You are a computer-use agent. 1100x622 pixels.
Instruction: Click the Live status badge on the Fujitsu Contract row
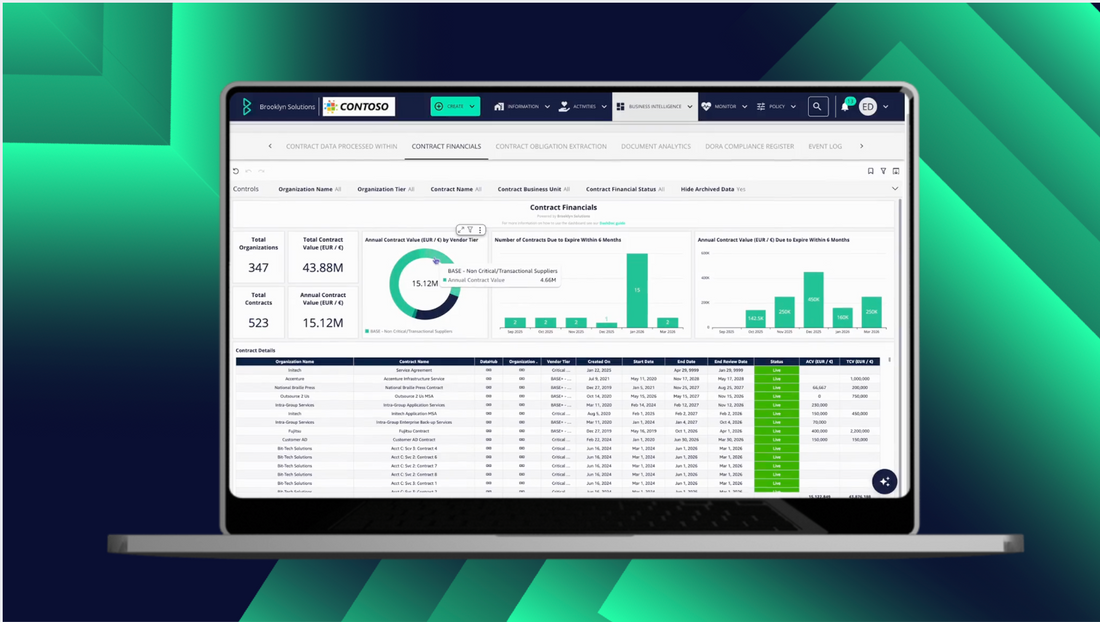tap(777, 431)
